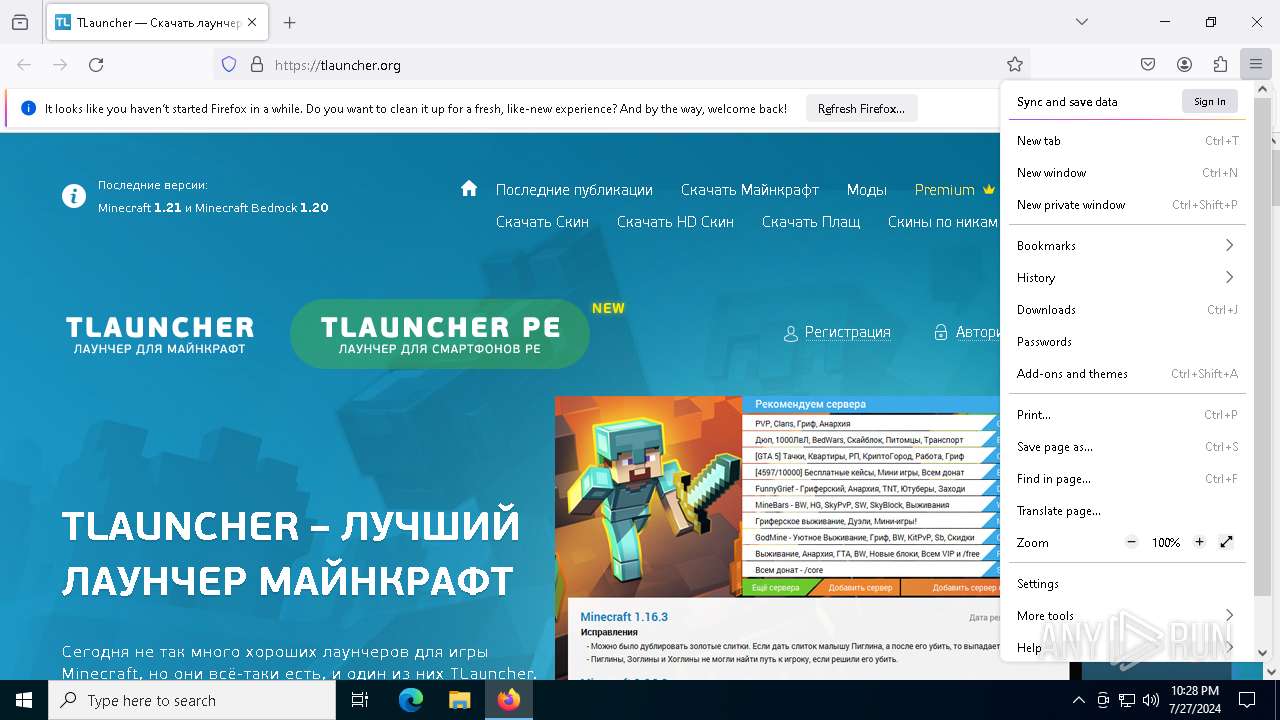Click the TLauncher logo
The height and width of the screenshot is (720, 1280).
[x=160, y=335]
